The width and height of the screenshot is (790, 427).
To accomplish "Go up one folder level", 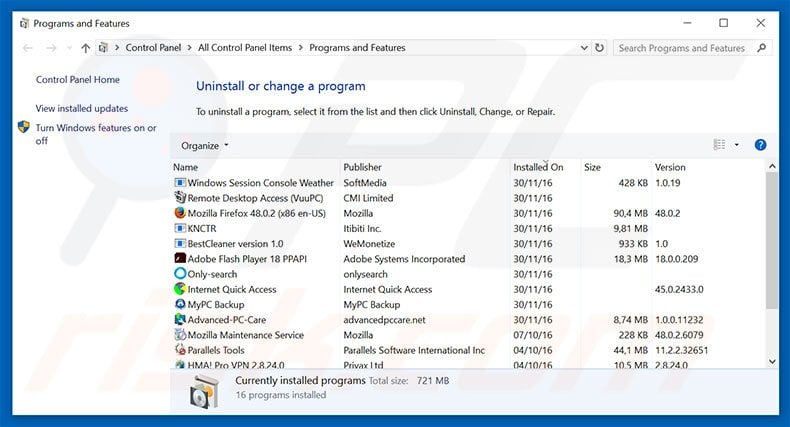I will 86,48.
